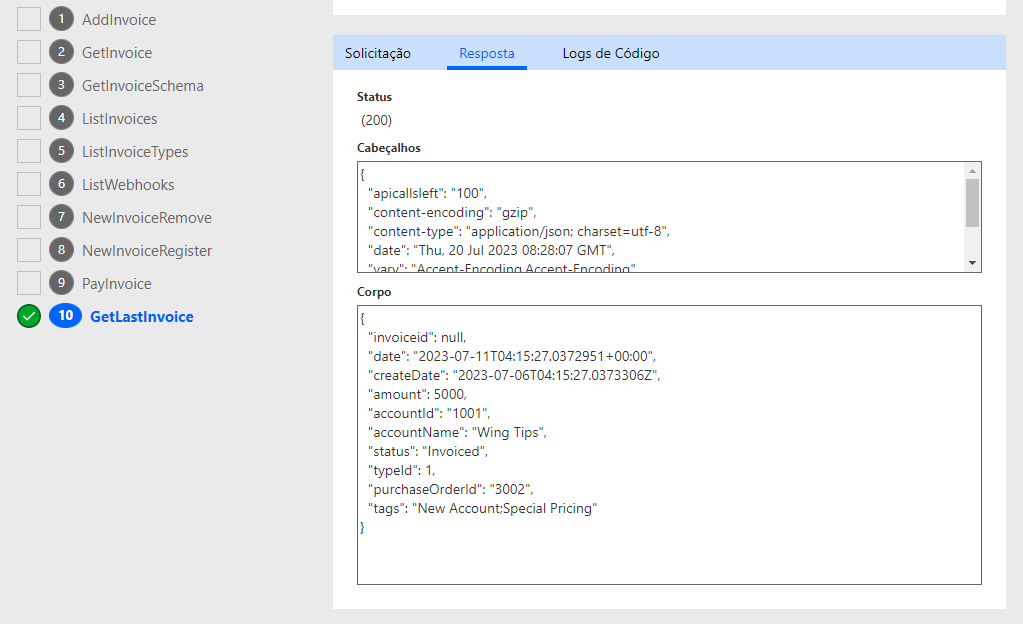Screen dimensions: 1023x624
Task: Switch to the Solicitação tab
Action: pyautogui.click(x=378, y=53)
